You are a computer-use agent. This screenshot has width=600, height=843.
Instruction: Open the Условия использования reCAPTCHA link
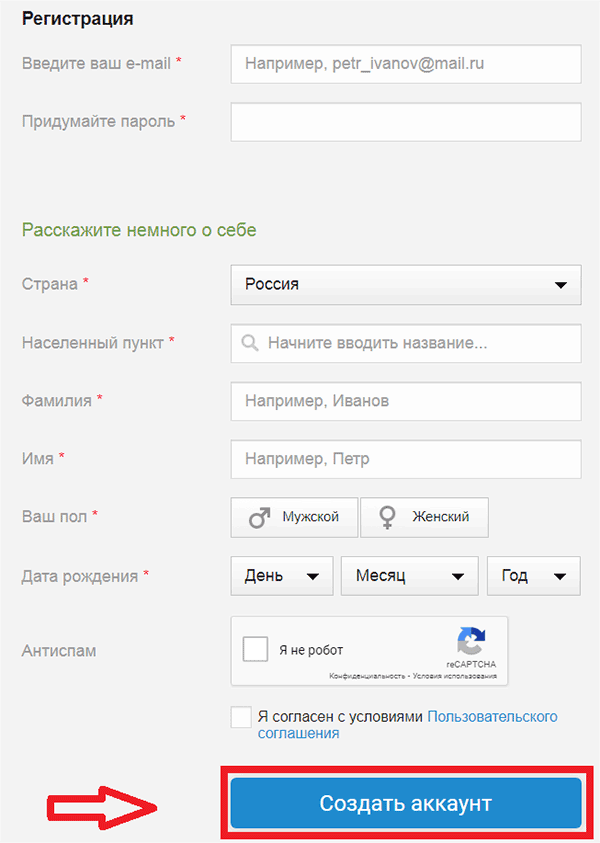coord(455,676)
